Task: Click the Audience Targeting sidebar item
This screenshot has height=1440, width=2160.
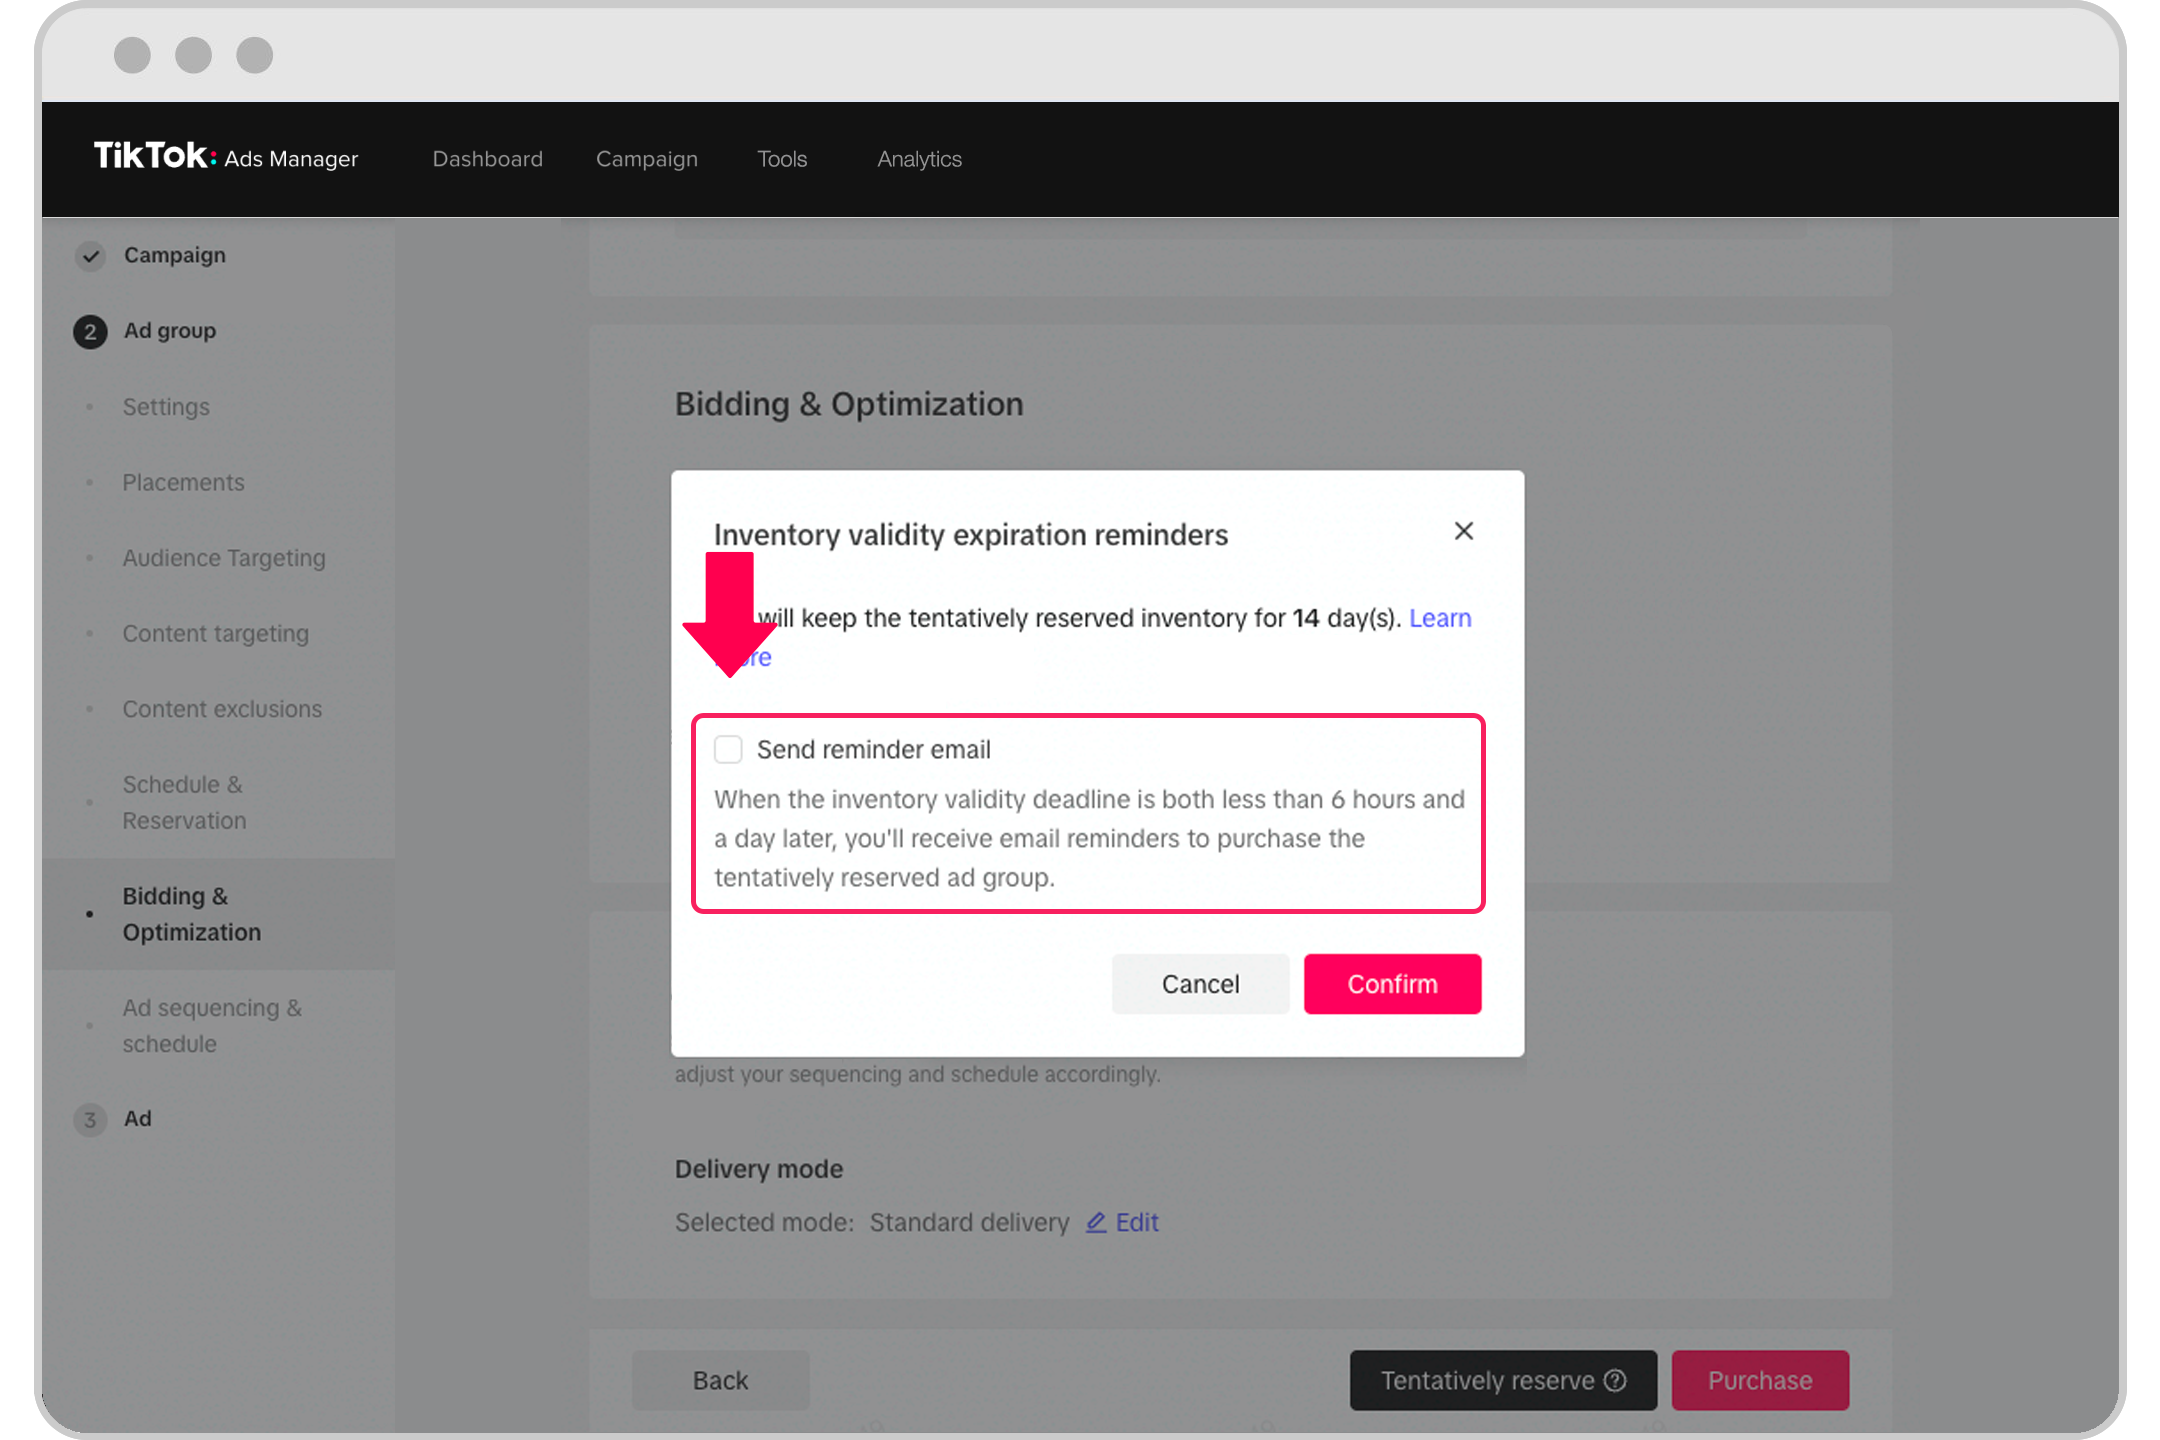Action: (227, 556)
